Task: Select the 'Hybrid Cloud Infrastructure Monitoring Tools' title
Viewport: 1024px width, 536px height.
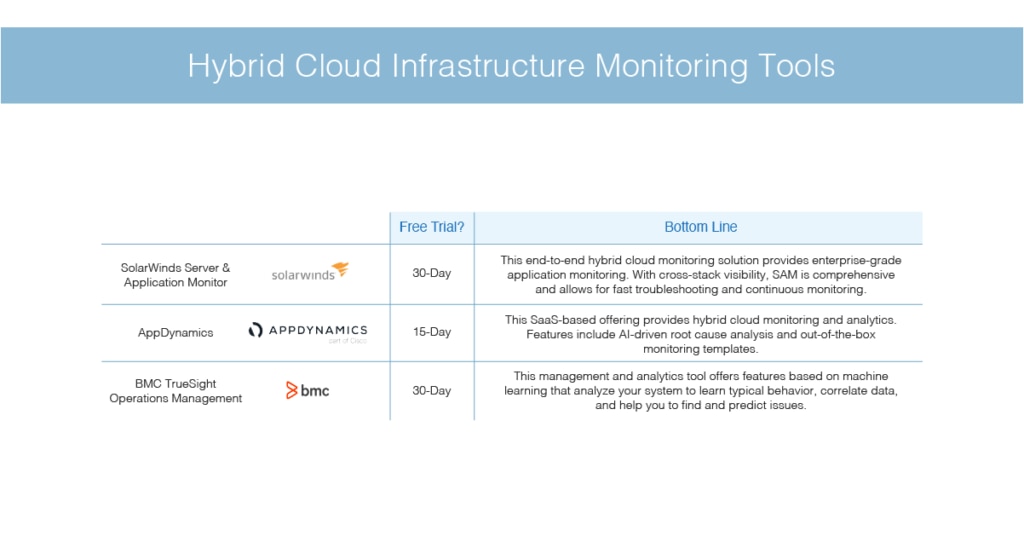Action: (511, 66)
